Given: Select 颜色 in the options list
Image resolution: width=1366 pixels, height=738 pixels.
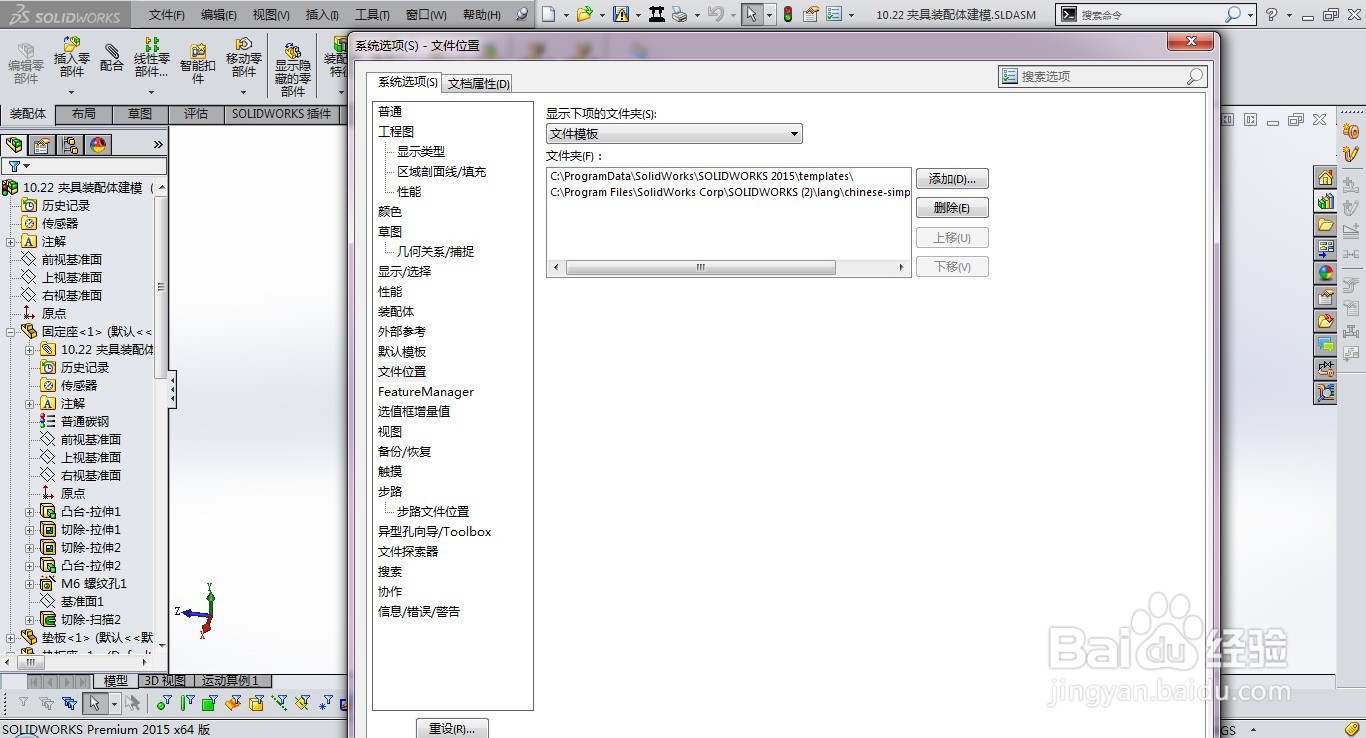Looking at the screenshot, I should 390,211.
